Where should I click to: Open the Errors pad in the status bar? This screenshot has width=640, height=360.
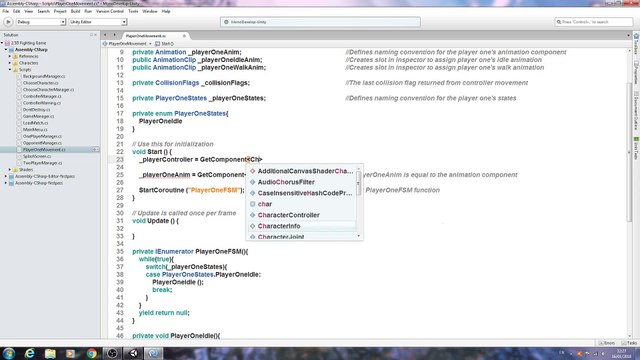tap(607, 343)
